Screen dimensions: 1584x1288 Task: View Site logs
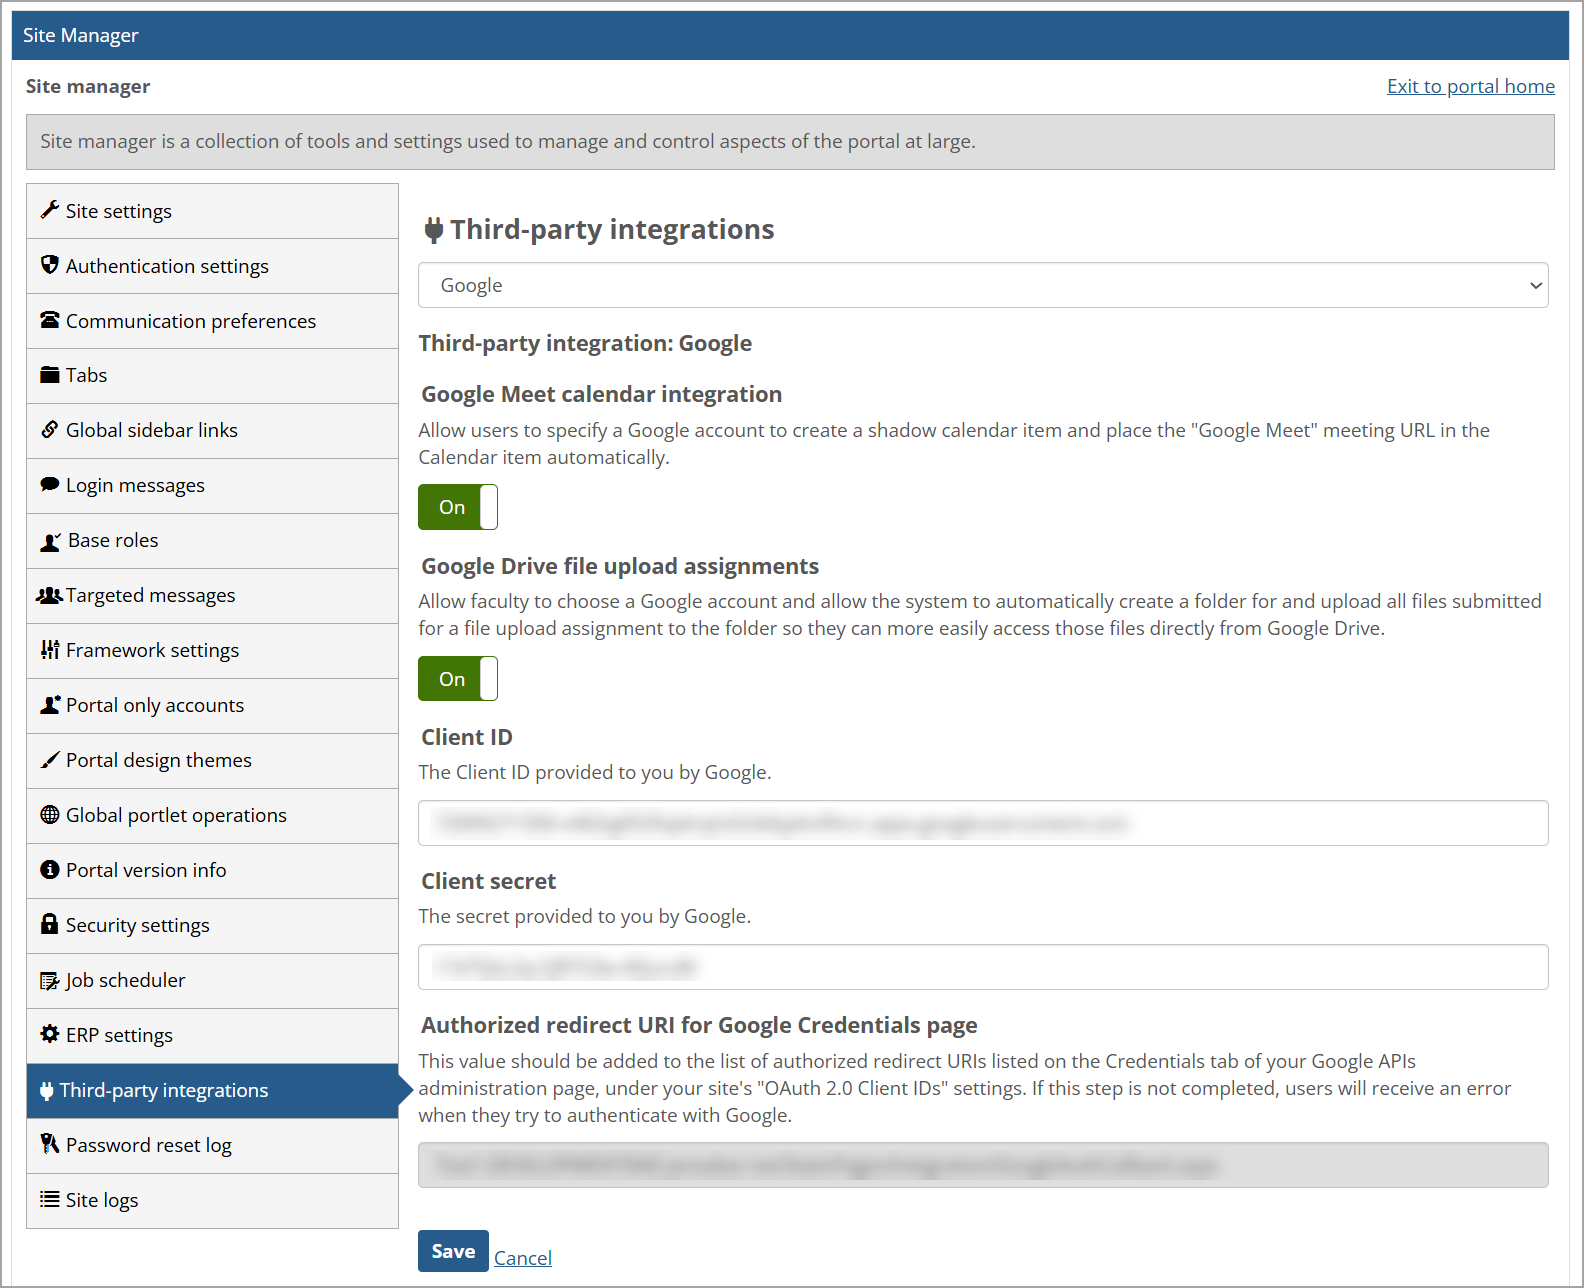tap(212, 1201)
